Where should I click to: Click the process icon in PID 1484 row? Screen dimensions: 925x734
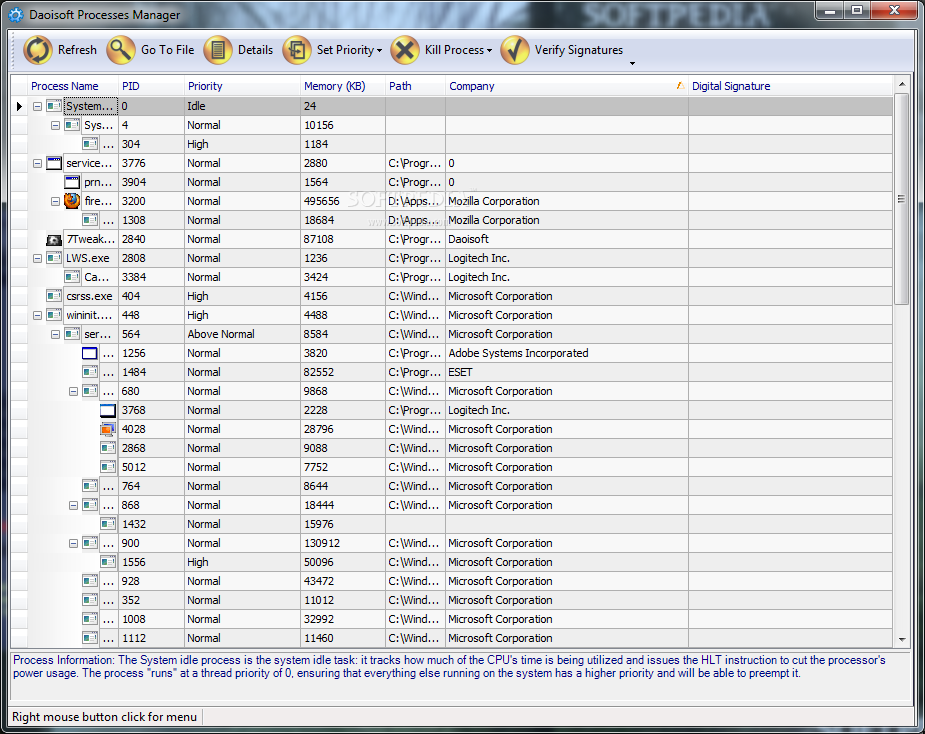(x=90, y=372)
